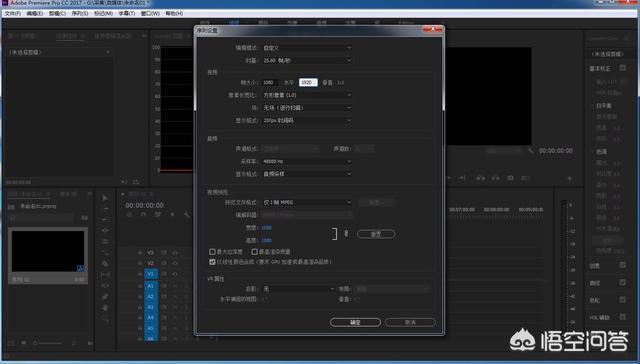Viewport: 640px width, 364px height.
Task: Click the blue preview 高度 value
Action: click(x=267, y=240)
